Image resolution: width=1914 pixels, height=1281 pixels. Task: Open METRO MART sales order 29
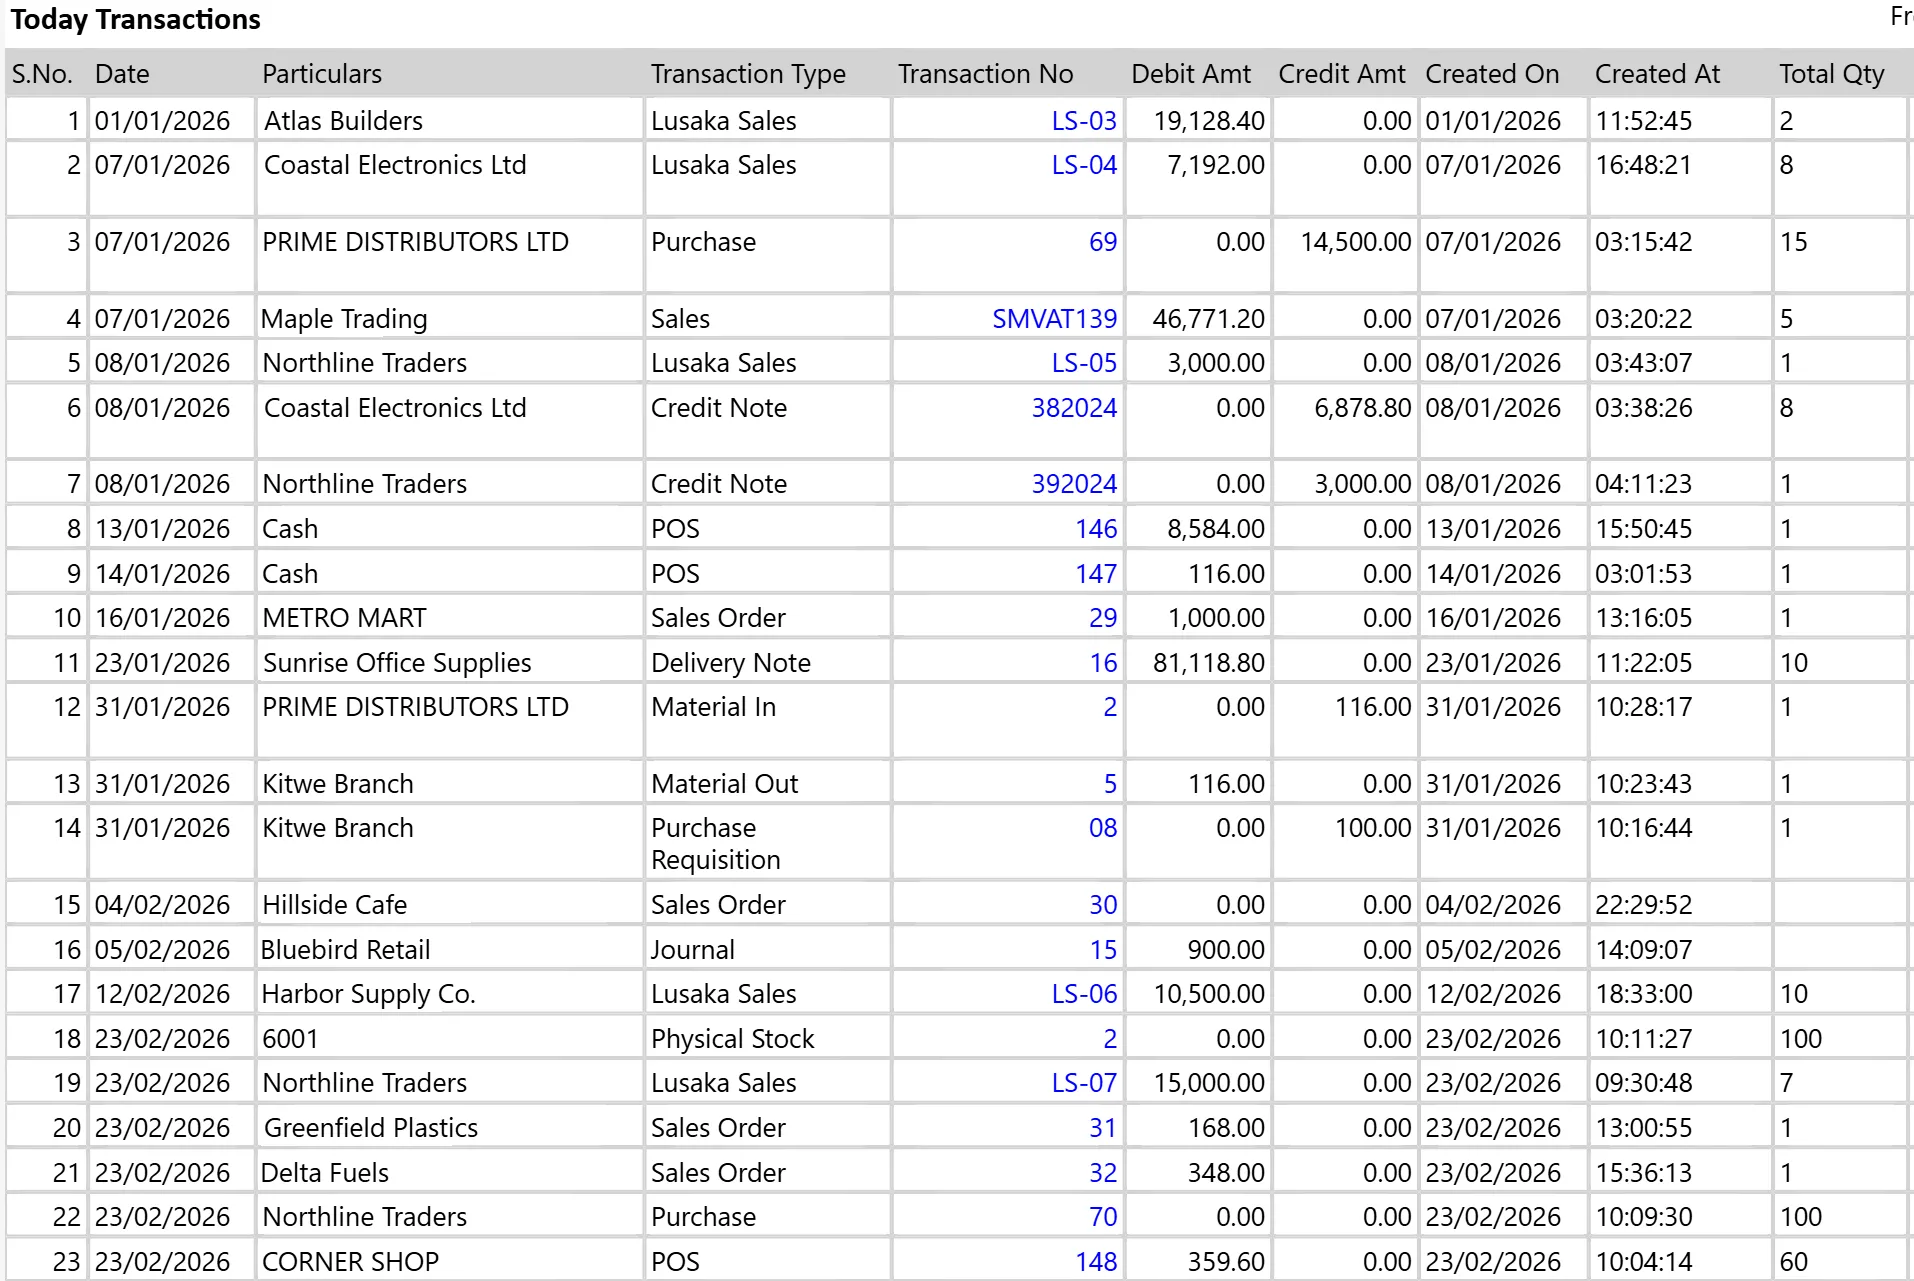click(x=1102, y=618)
